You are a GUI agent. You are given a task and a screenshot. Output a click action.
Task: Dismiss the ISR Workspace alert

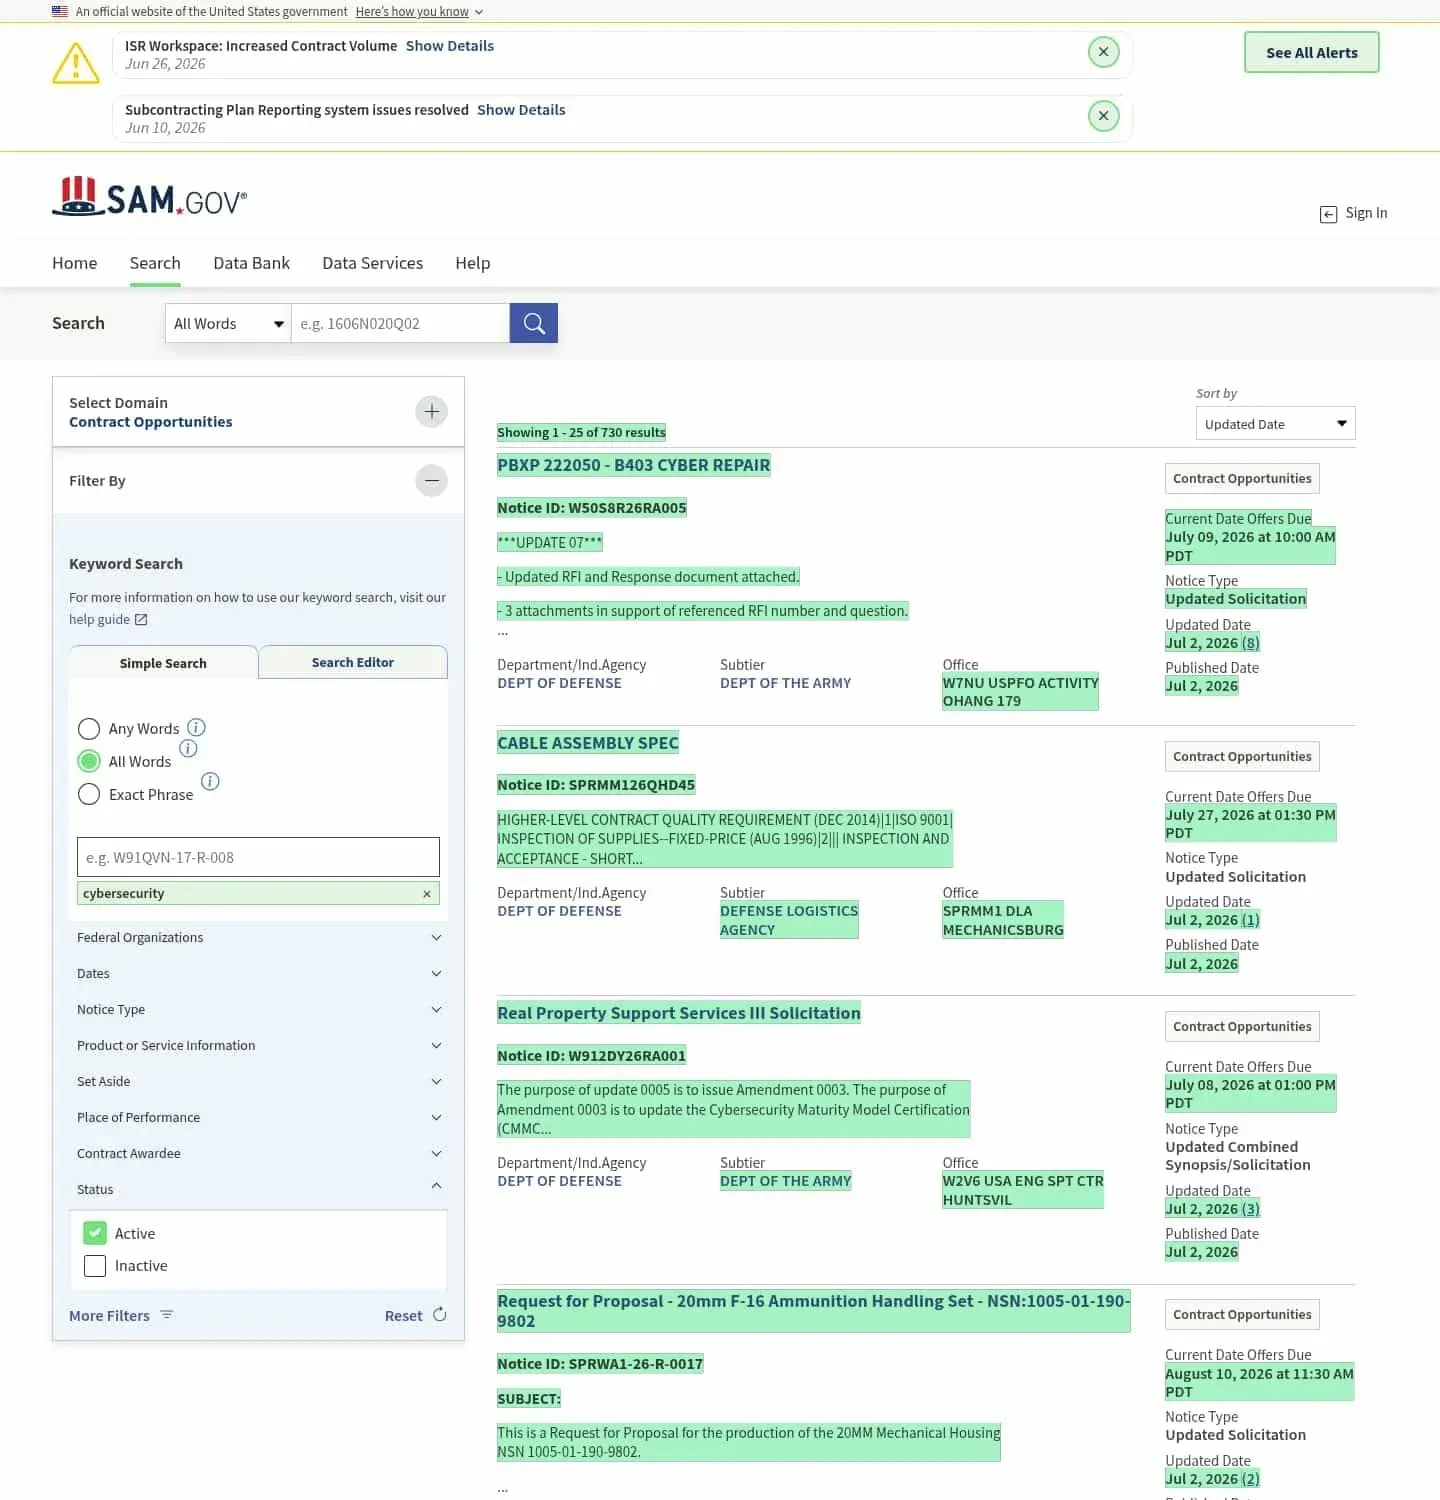coord(1103,52)
